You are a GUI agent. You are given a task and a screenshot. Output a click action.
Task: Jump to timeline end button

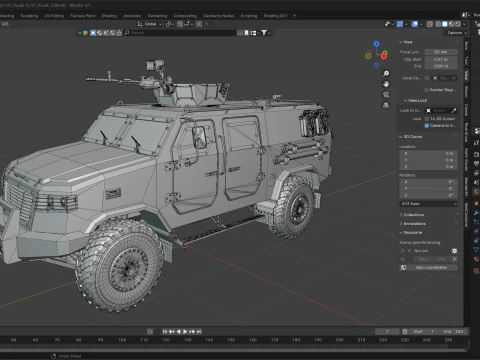point(199,332)
